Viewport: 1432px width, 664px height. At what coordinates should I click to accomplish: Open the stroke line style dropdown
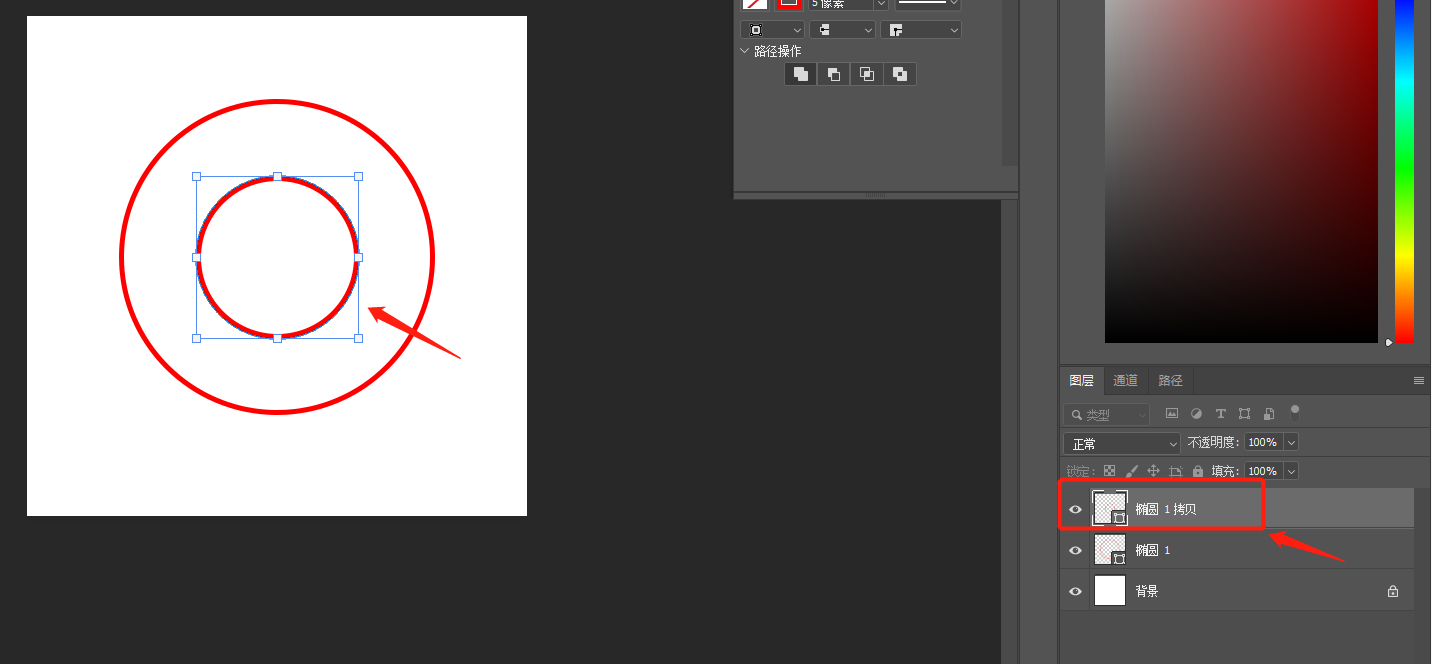[927, 4]
